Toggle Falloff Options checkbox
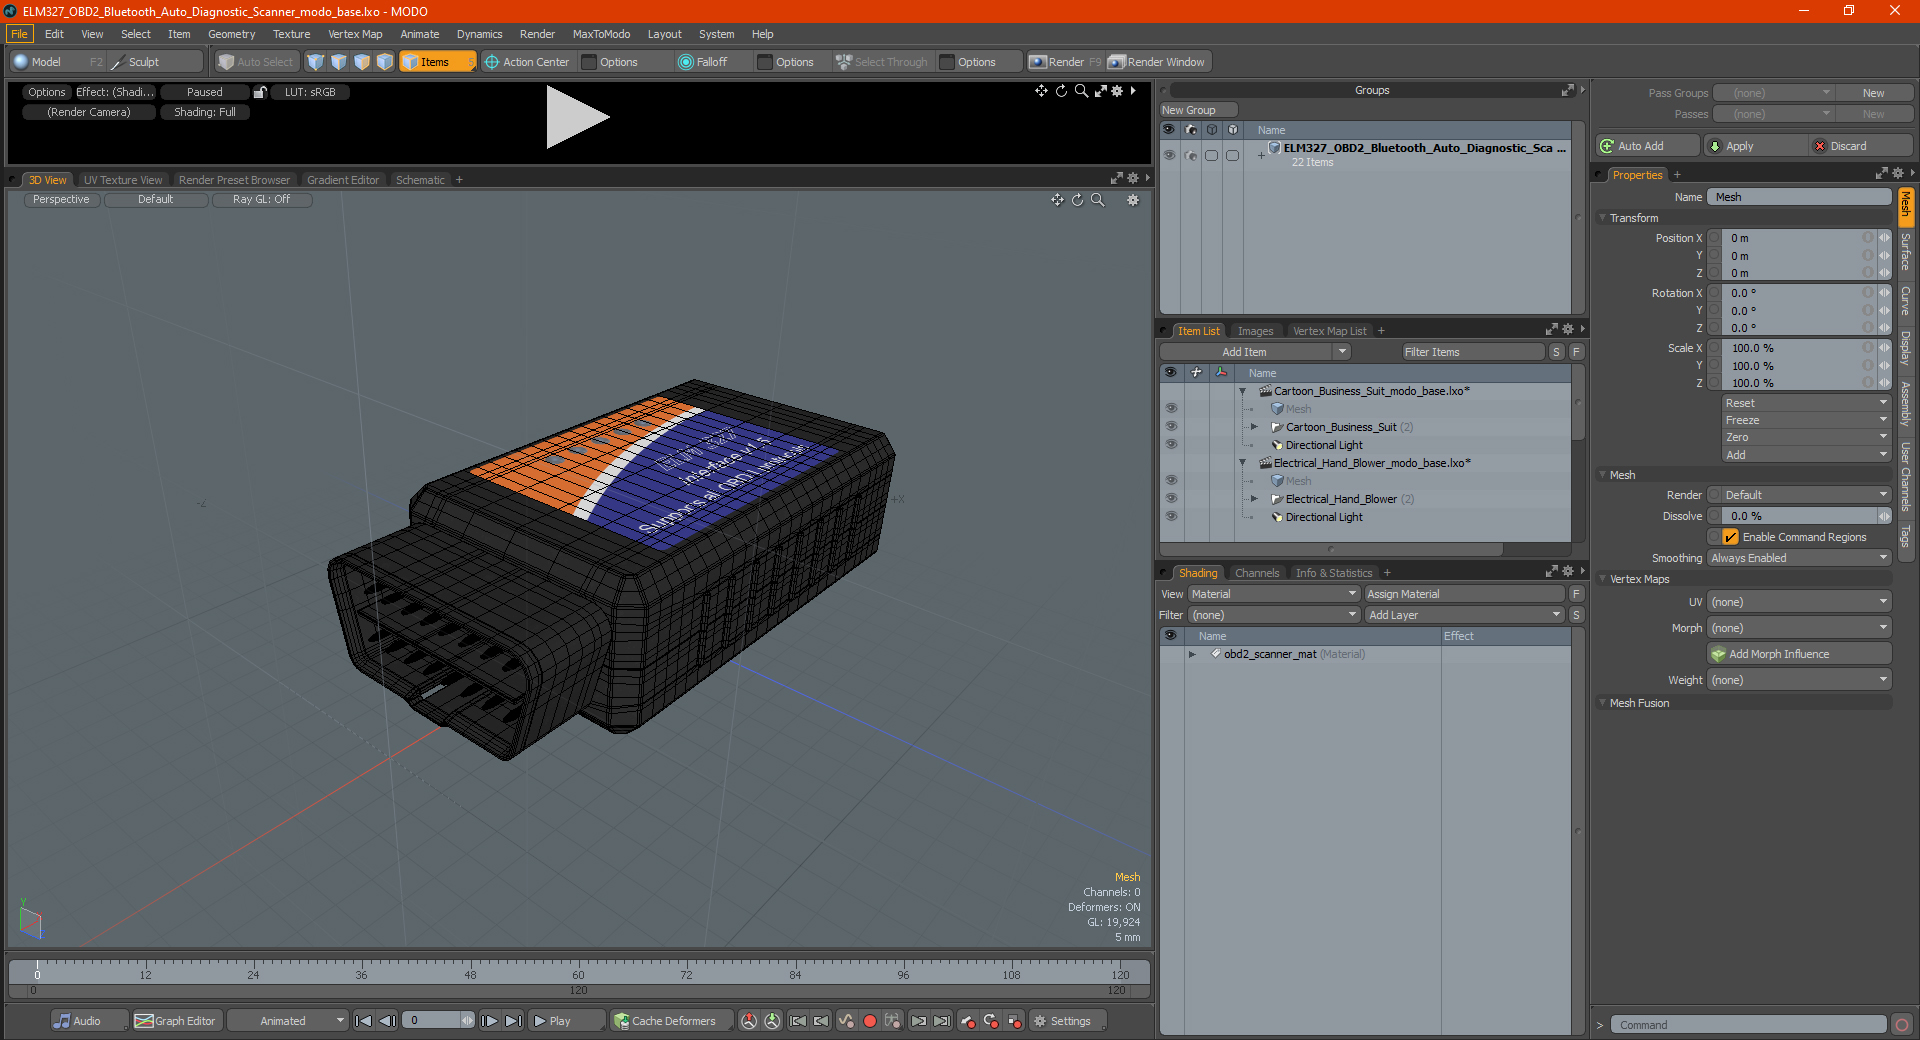 click(x=766, y=62)
